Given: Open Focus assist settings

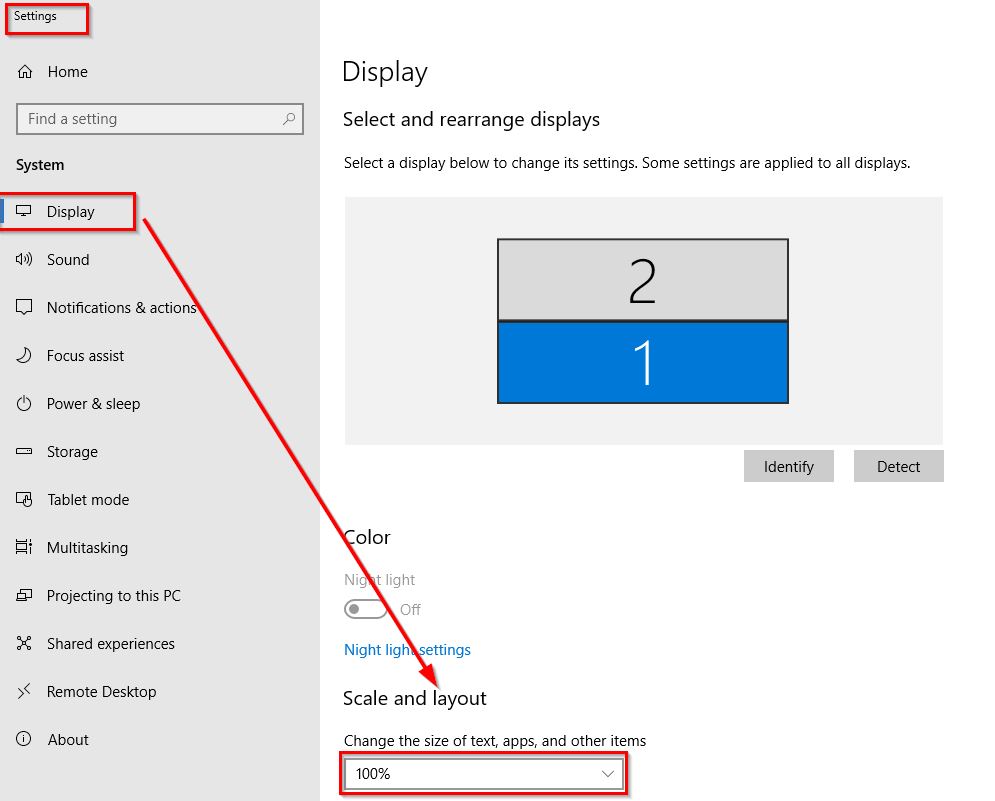Looking at the screenshot, I should [x=86, y=355].
